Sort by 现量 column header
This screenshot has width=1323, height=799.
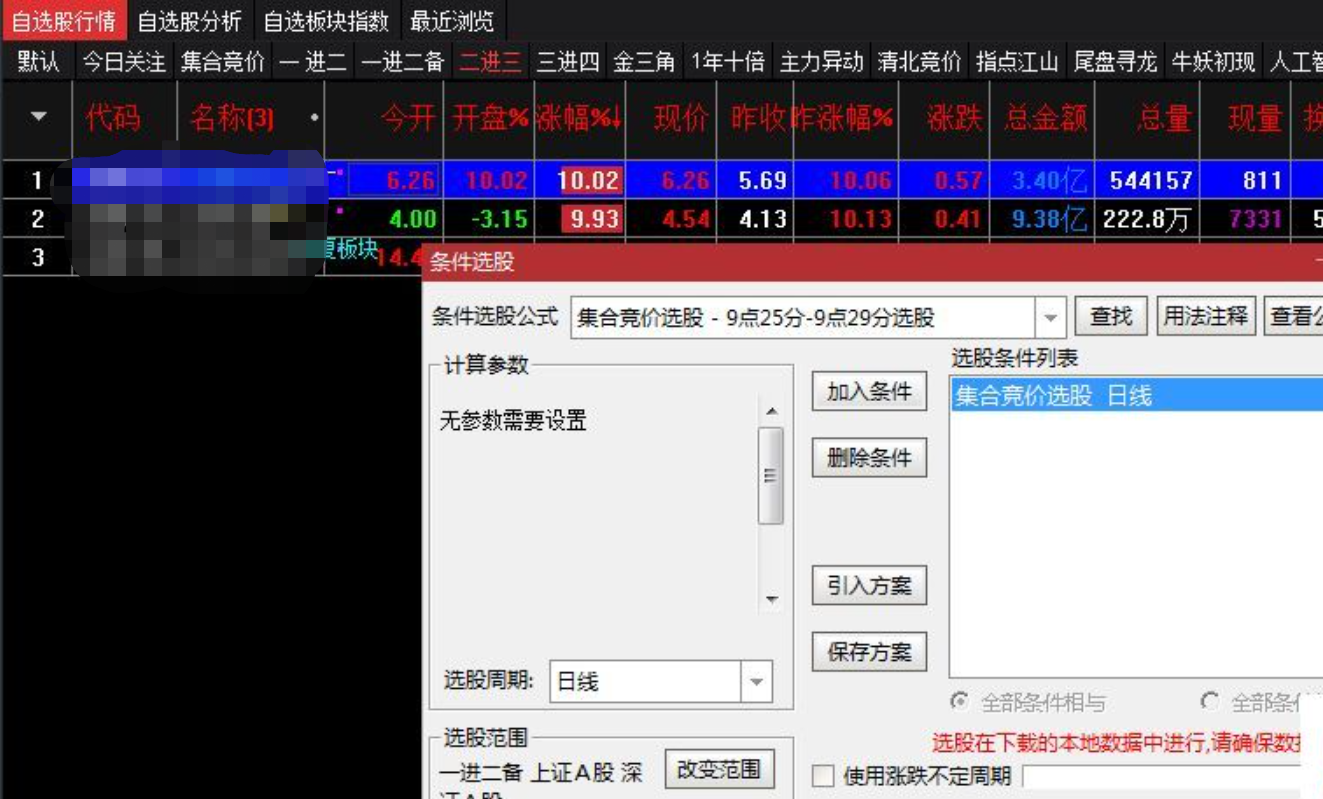pos(1254,119)
